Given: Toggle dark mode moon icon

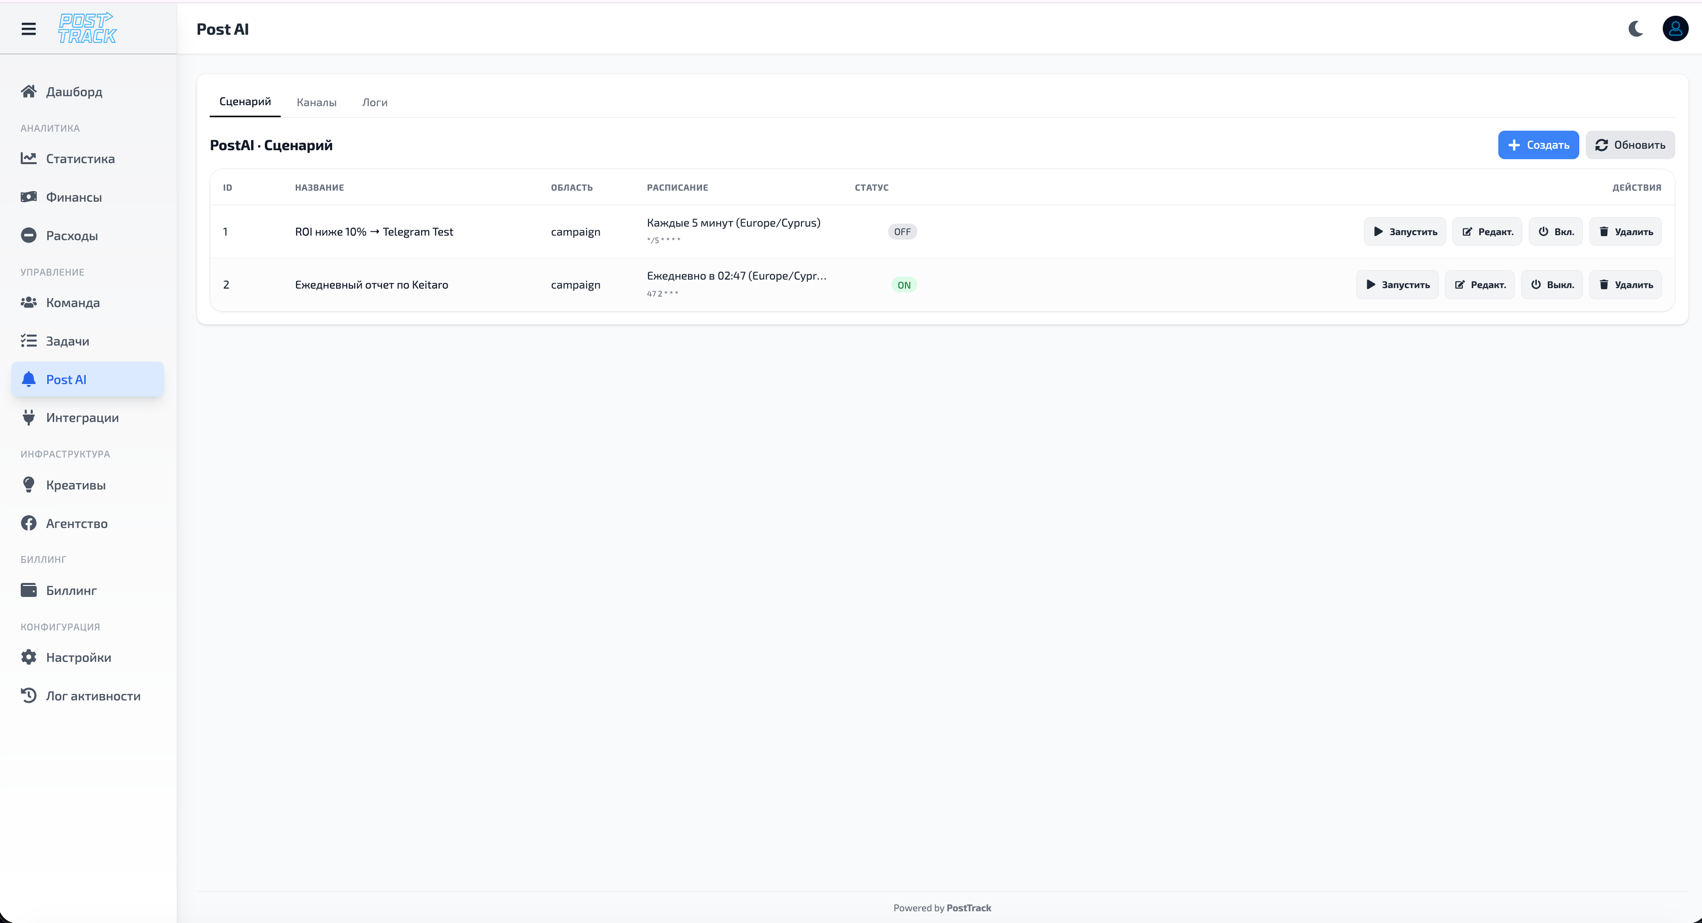Looking at the screenshot, I should tap(1635, 29).
